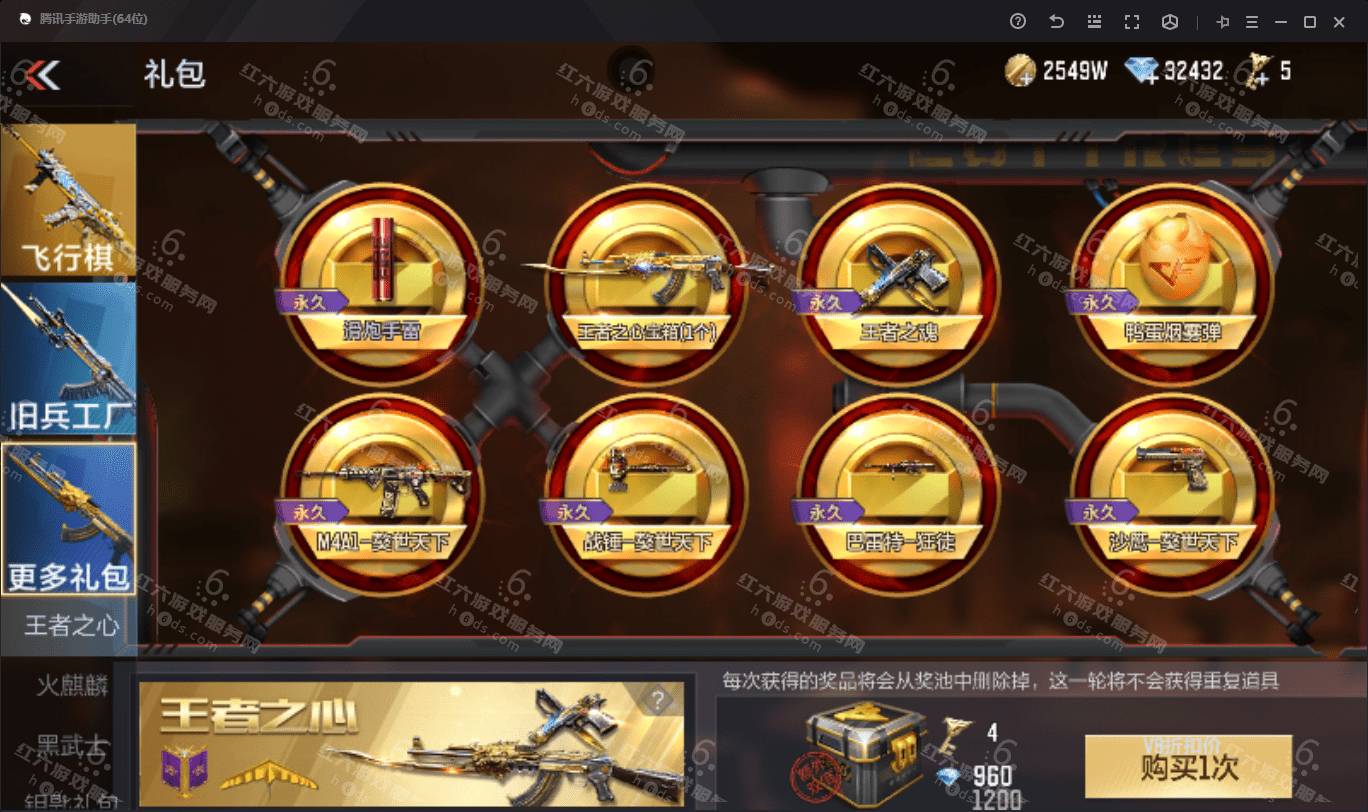Image resolution: width=1368 pixels, height=812 pixels.
Task: Click the 购买1次 purchase button
Action: coord(1188,767)
